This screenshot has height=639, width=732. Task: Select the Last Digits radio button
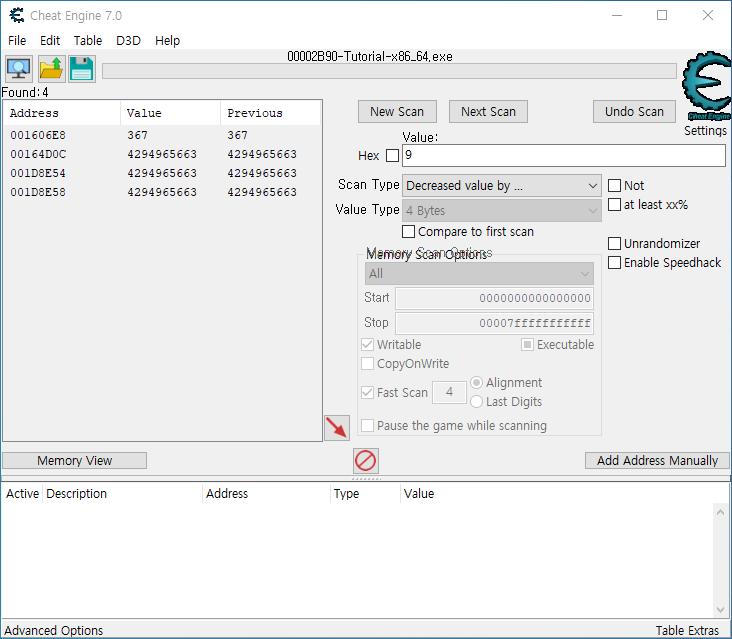coord(476,402)
